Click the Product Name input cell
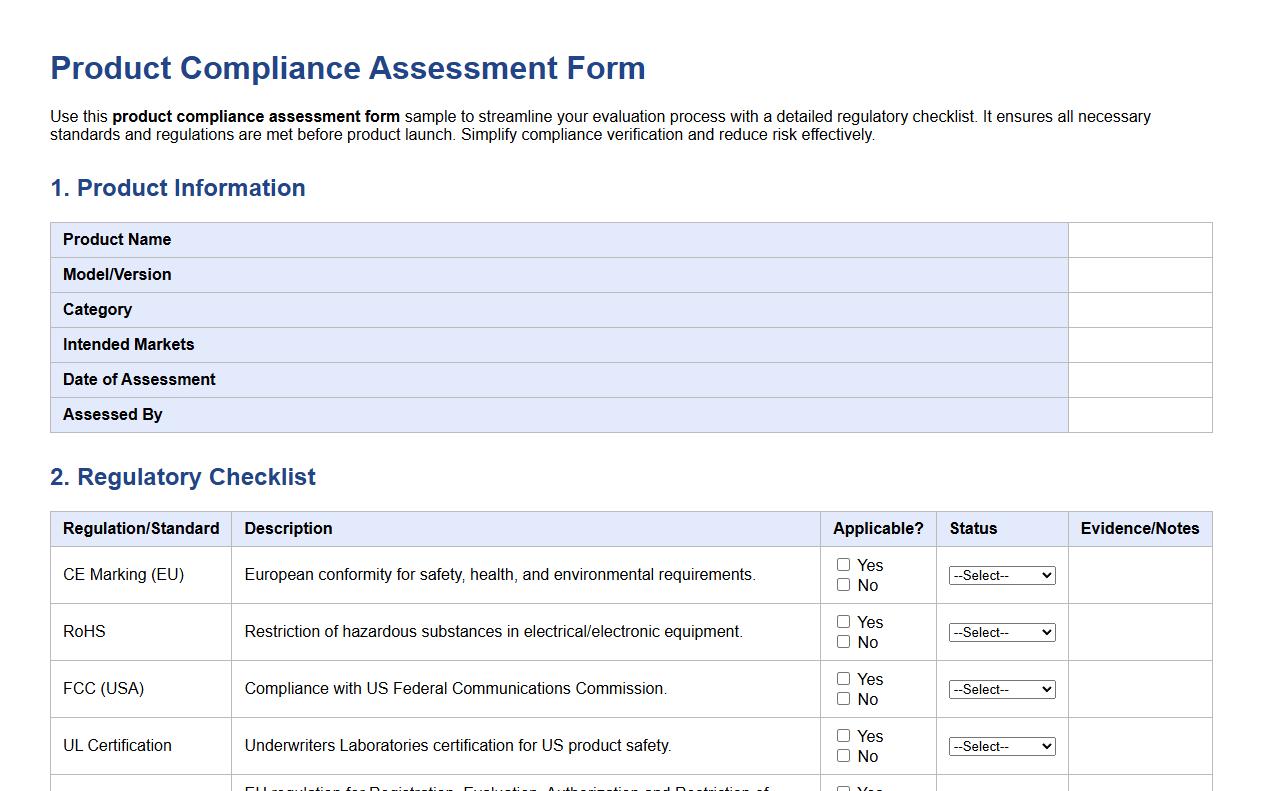Image resolution: width=1263 pixels, height=791 pixels. (x=1139, y=240)
